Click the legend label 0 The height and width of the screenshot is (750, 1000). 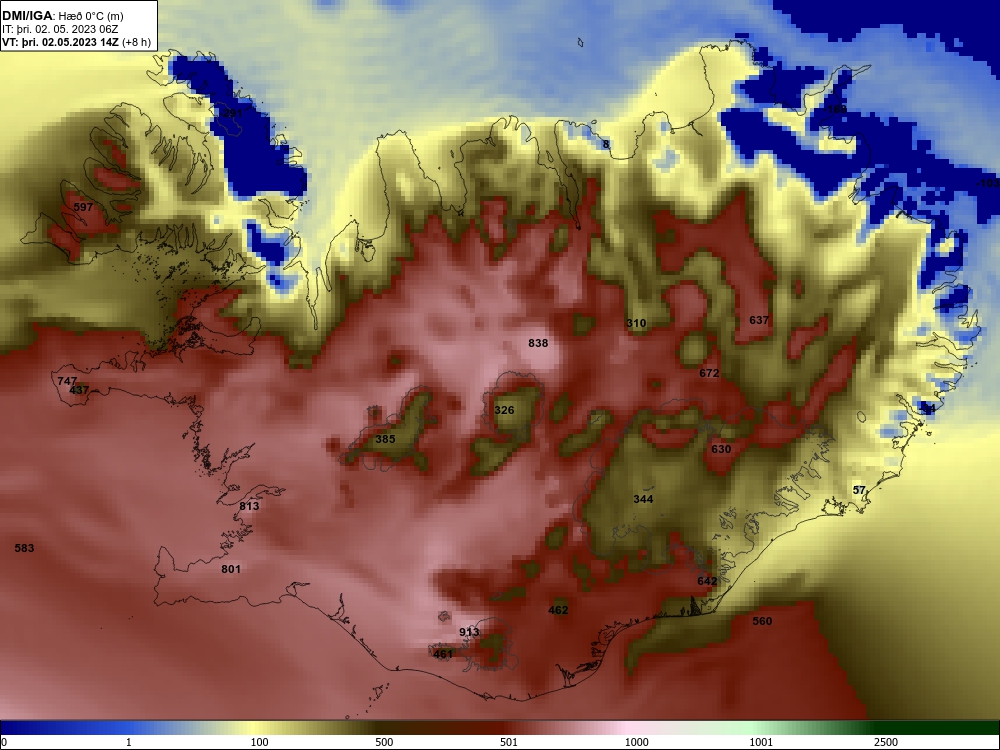point(4,742)
